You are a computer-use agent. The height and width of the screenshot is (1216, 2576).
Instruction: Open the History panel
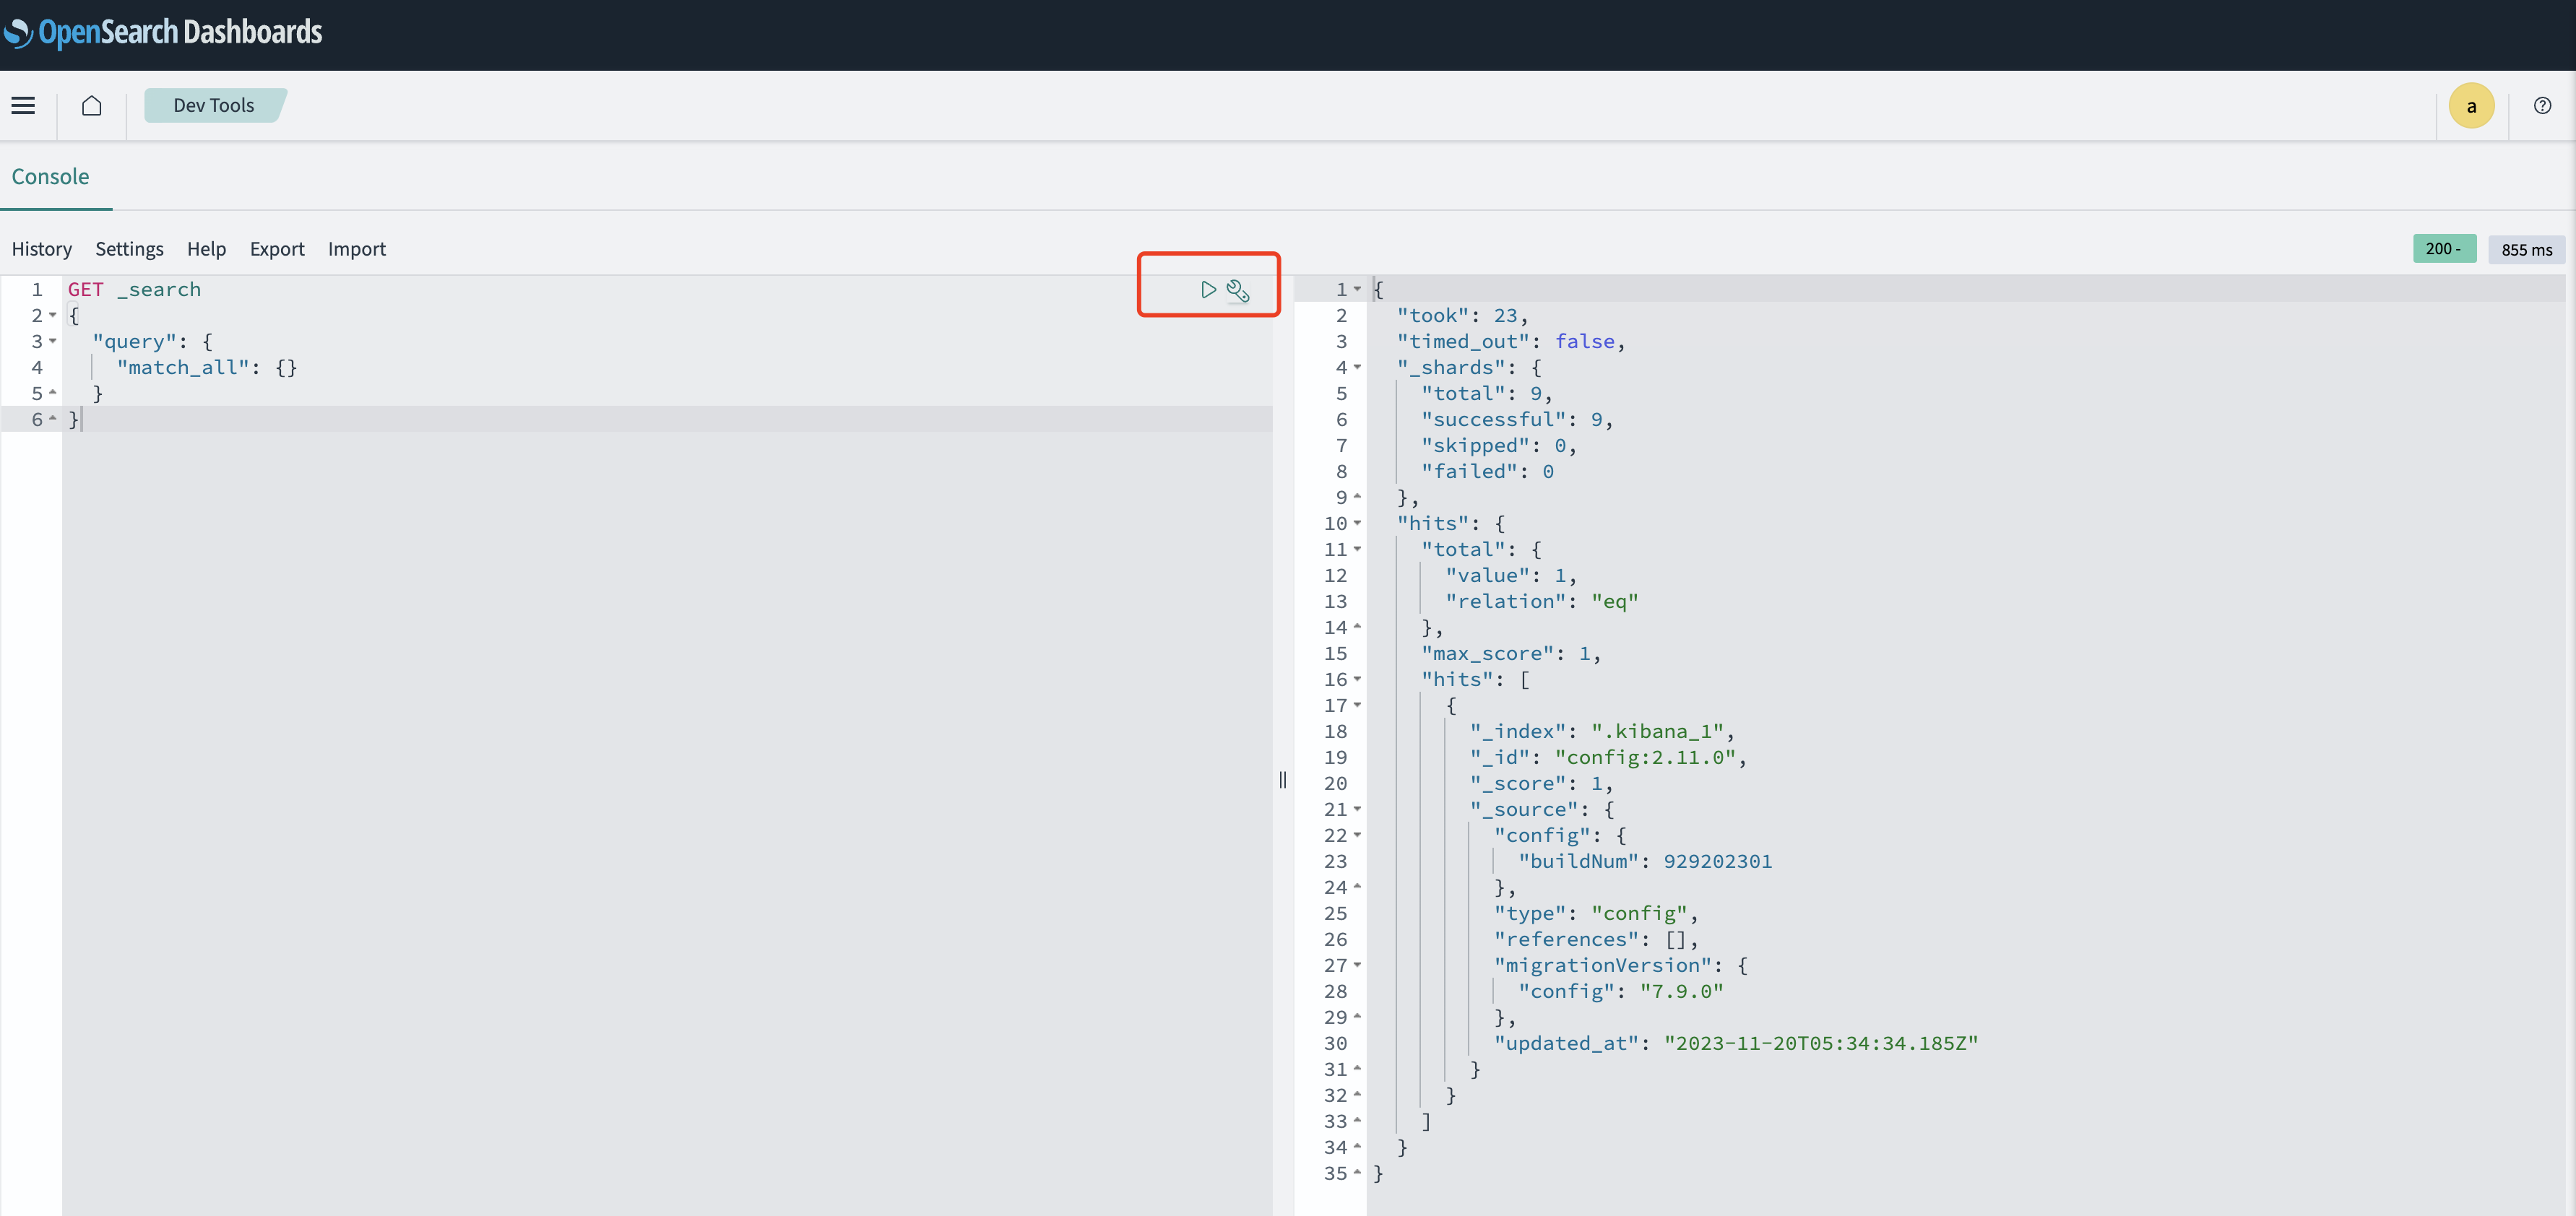point(41,249)
